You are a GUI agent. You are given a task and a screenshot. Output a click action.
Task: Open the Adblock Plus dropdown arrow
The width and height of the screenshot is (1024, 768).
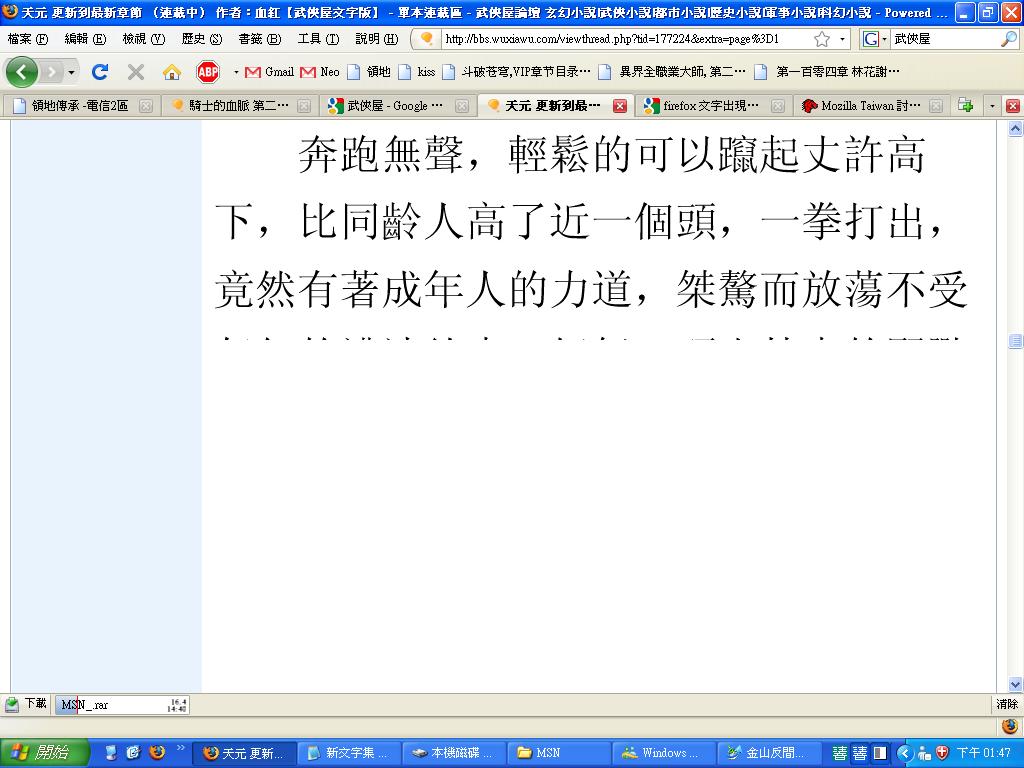pos(236,72)
